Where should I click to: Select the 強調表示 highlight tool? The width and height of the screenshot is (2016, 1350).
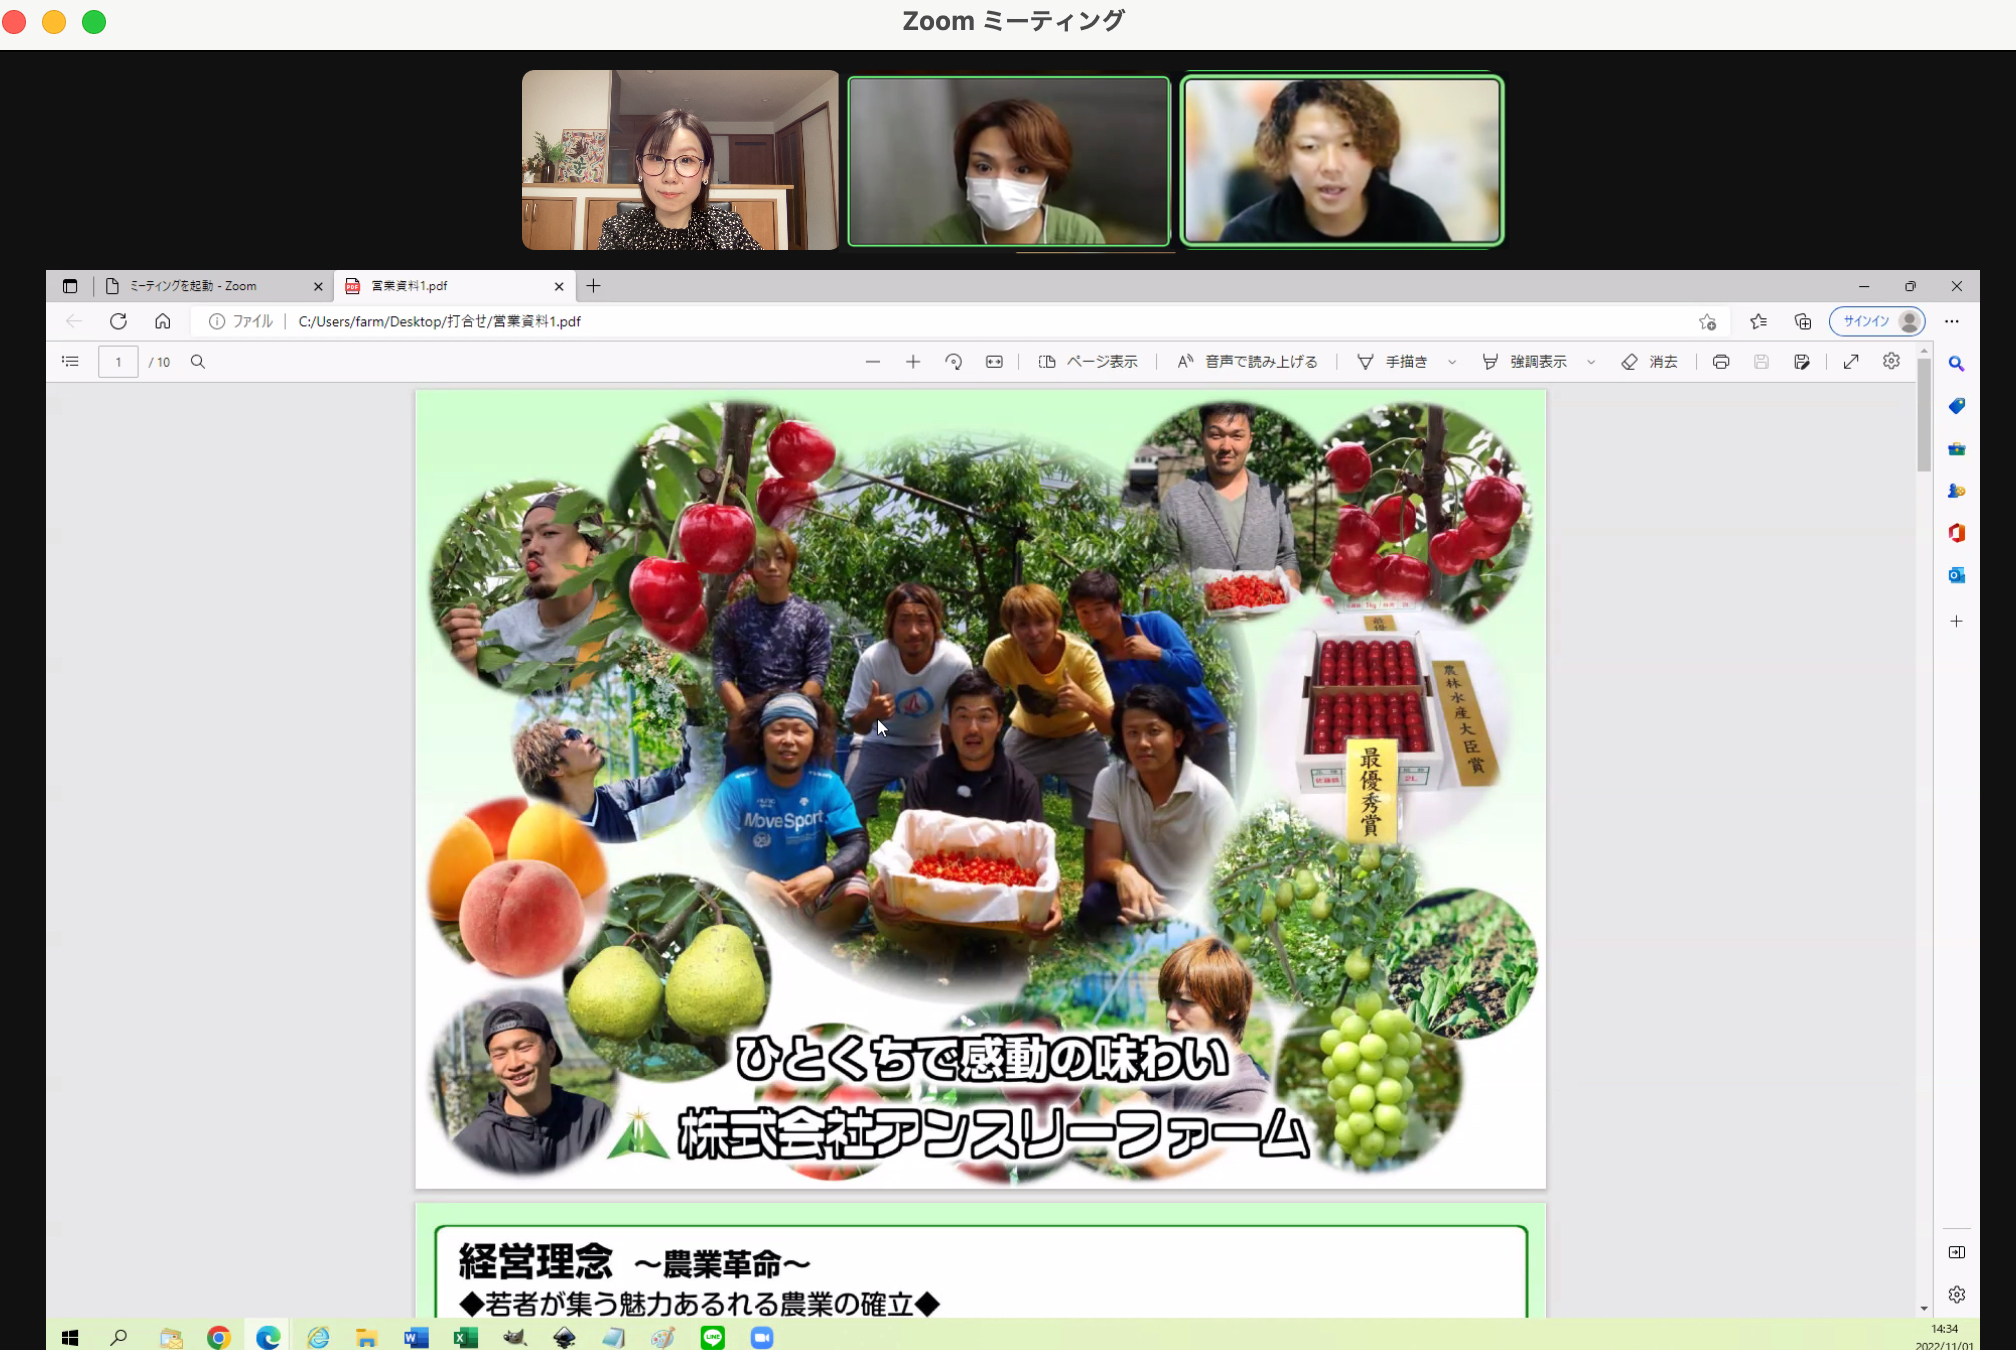(x=1525, y=362)
